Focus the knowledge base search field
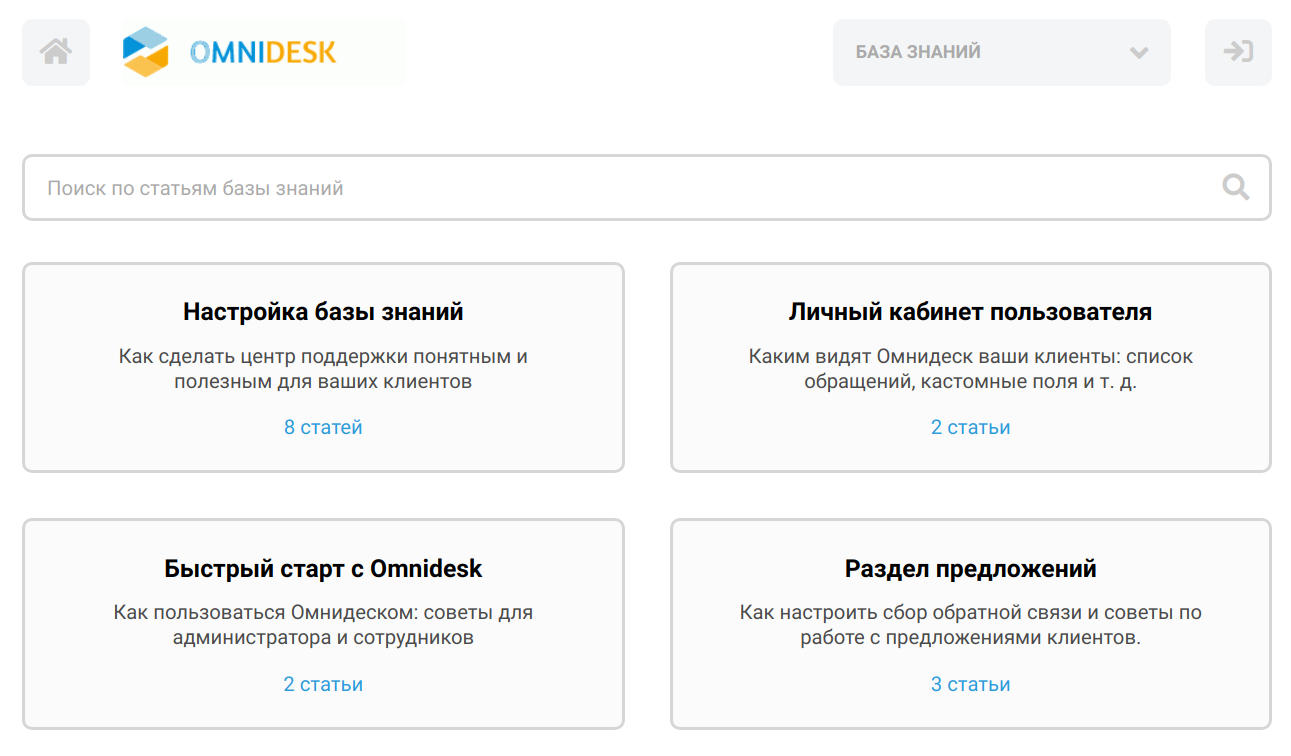The height and width of the screenshot is (756, 1291). [646, 187]
